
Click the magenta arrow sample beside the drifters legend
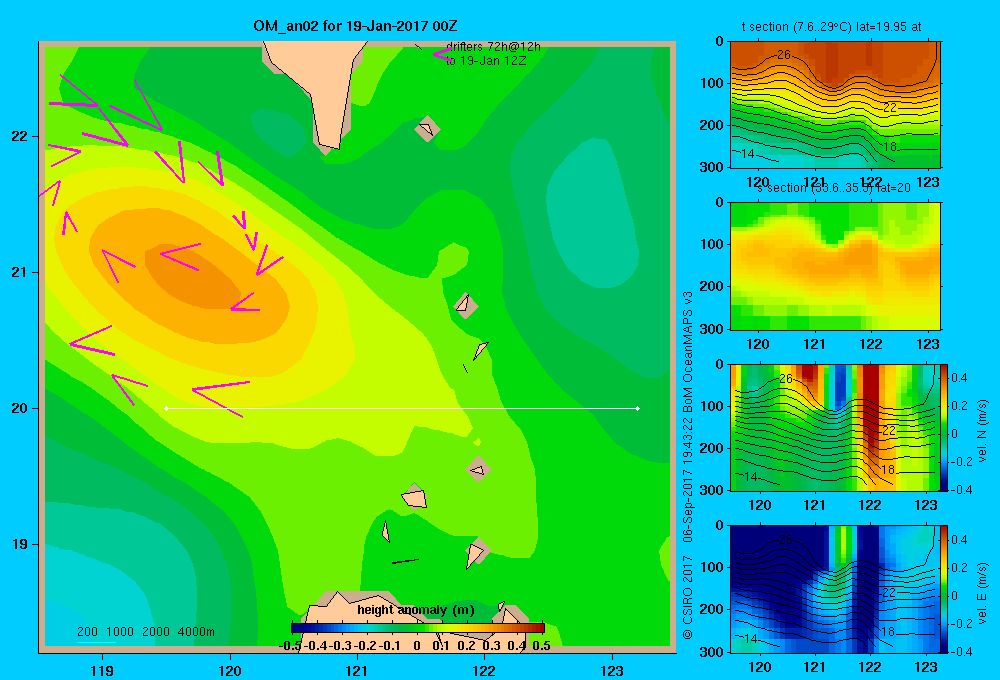(x=441, y=55)
